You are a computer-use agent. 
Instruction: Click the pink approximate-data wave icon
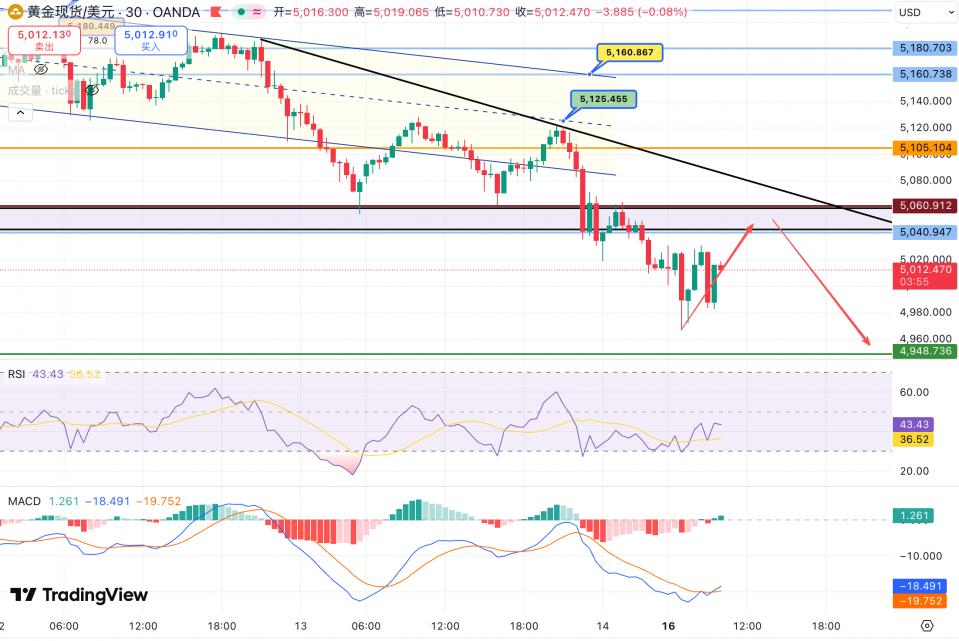coord(257,12)
